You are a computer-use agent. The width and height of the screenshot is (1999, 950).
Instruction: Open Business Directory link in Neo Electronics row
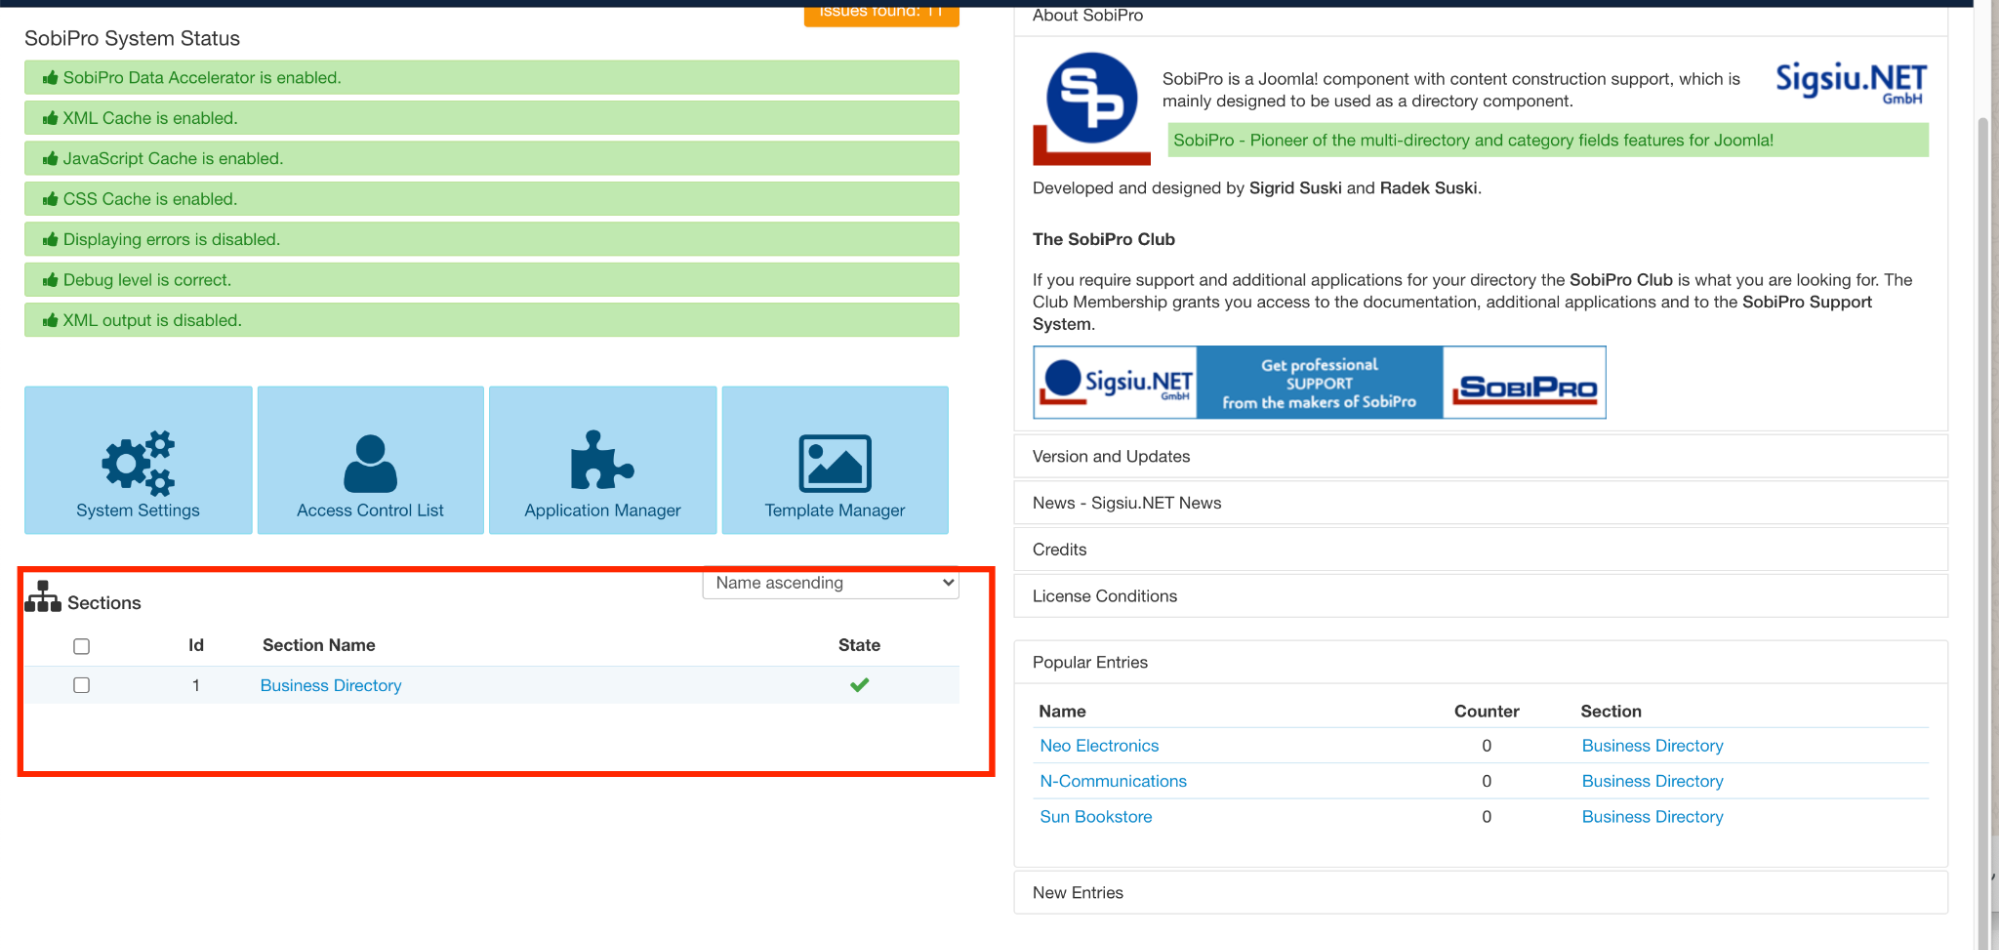click(1652, 746)
